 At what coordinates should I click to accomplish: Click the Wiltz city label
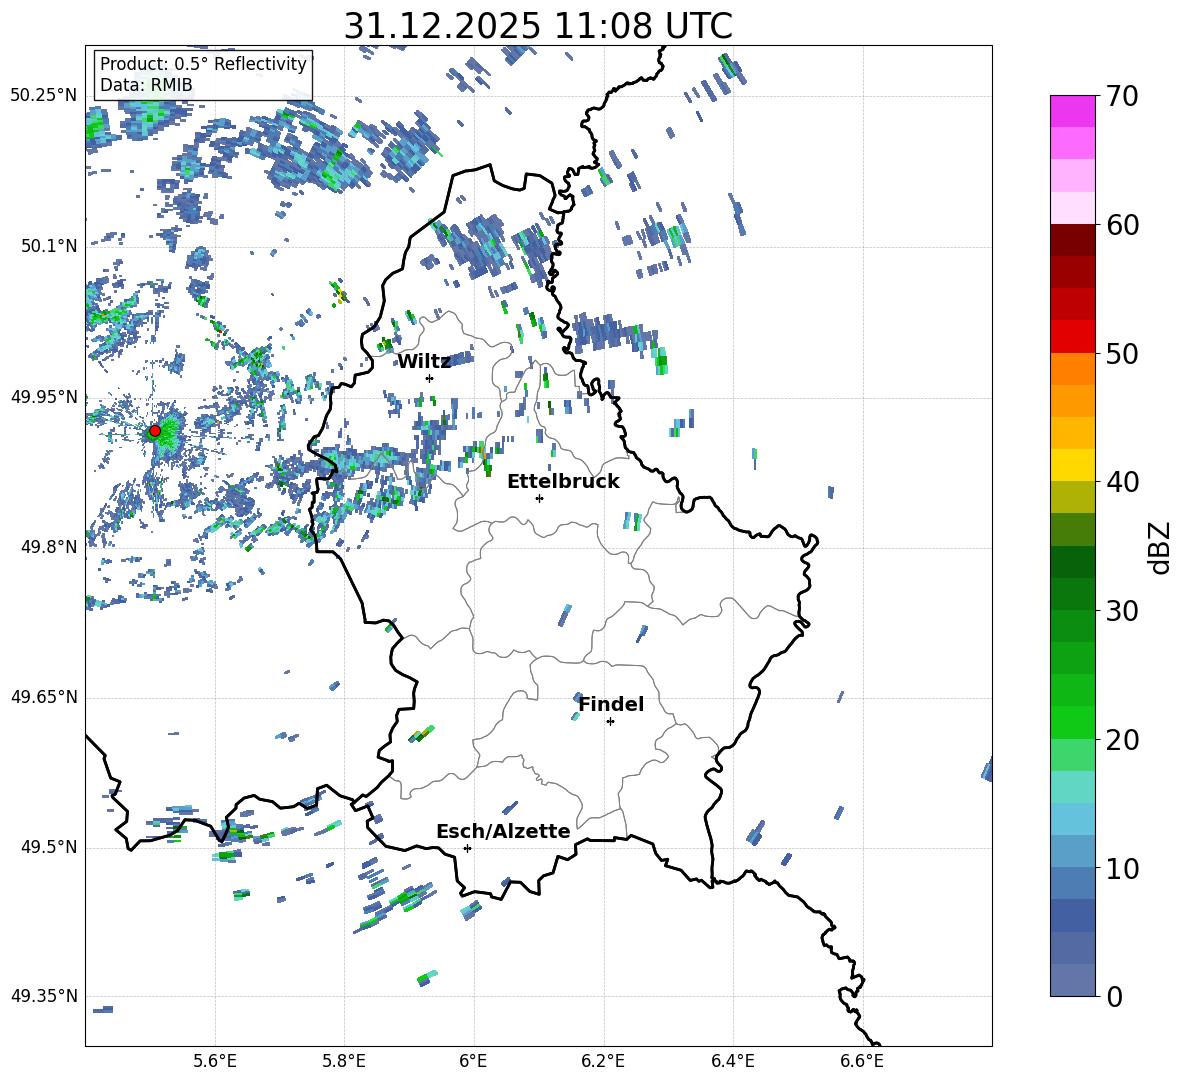point(424,362)
